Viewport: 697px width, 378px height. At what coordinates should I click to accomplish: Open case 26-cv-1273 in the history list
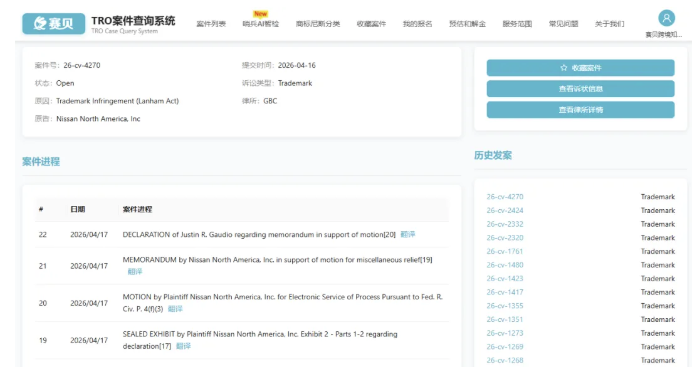505,333
